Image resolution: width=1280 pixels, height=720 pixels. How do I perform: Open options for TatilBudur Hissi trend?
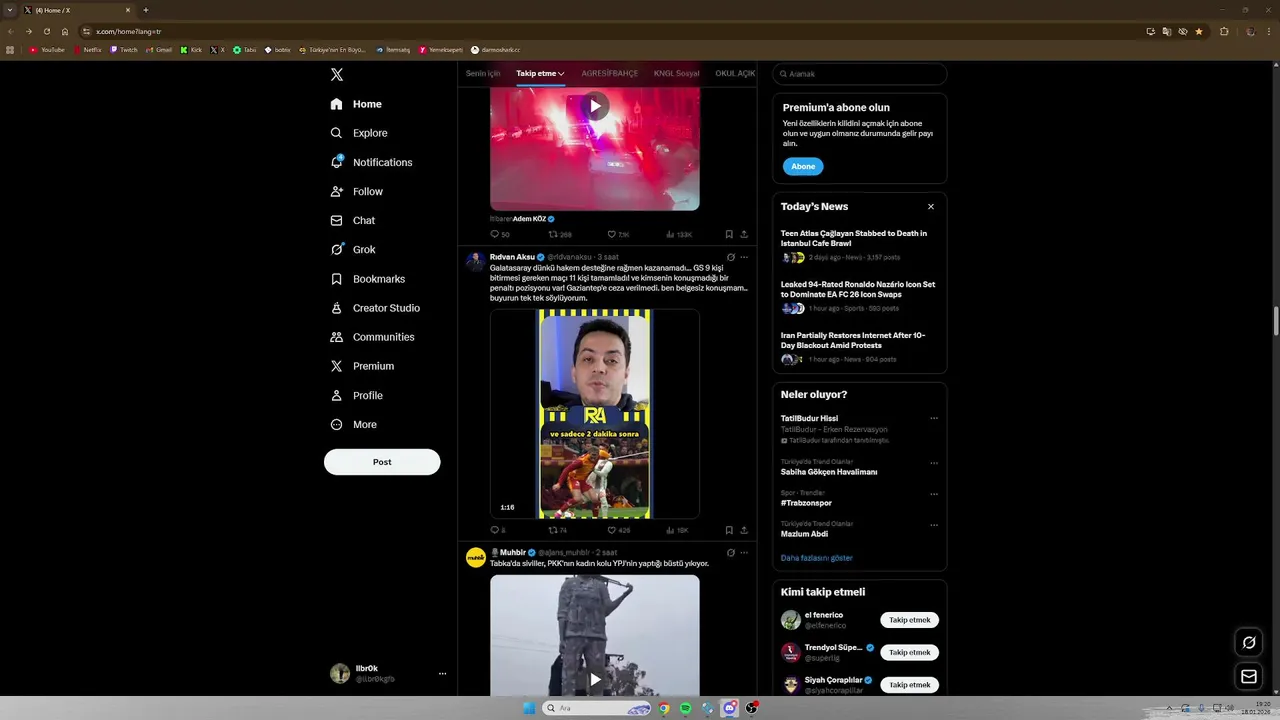934,419
